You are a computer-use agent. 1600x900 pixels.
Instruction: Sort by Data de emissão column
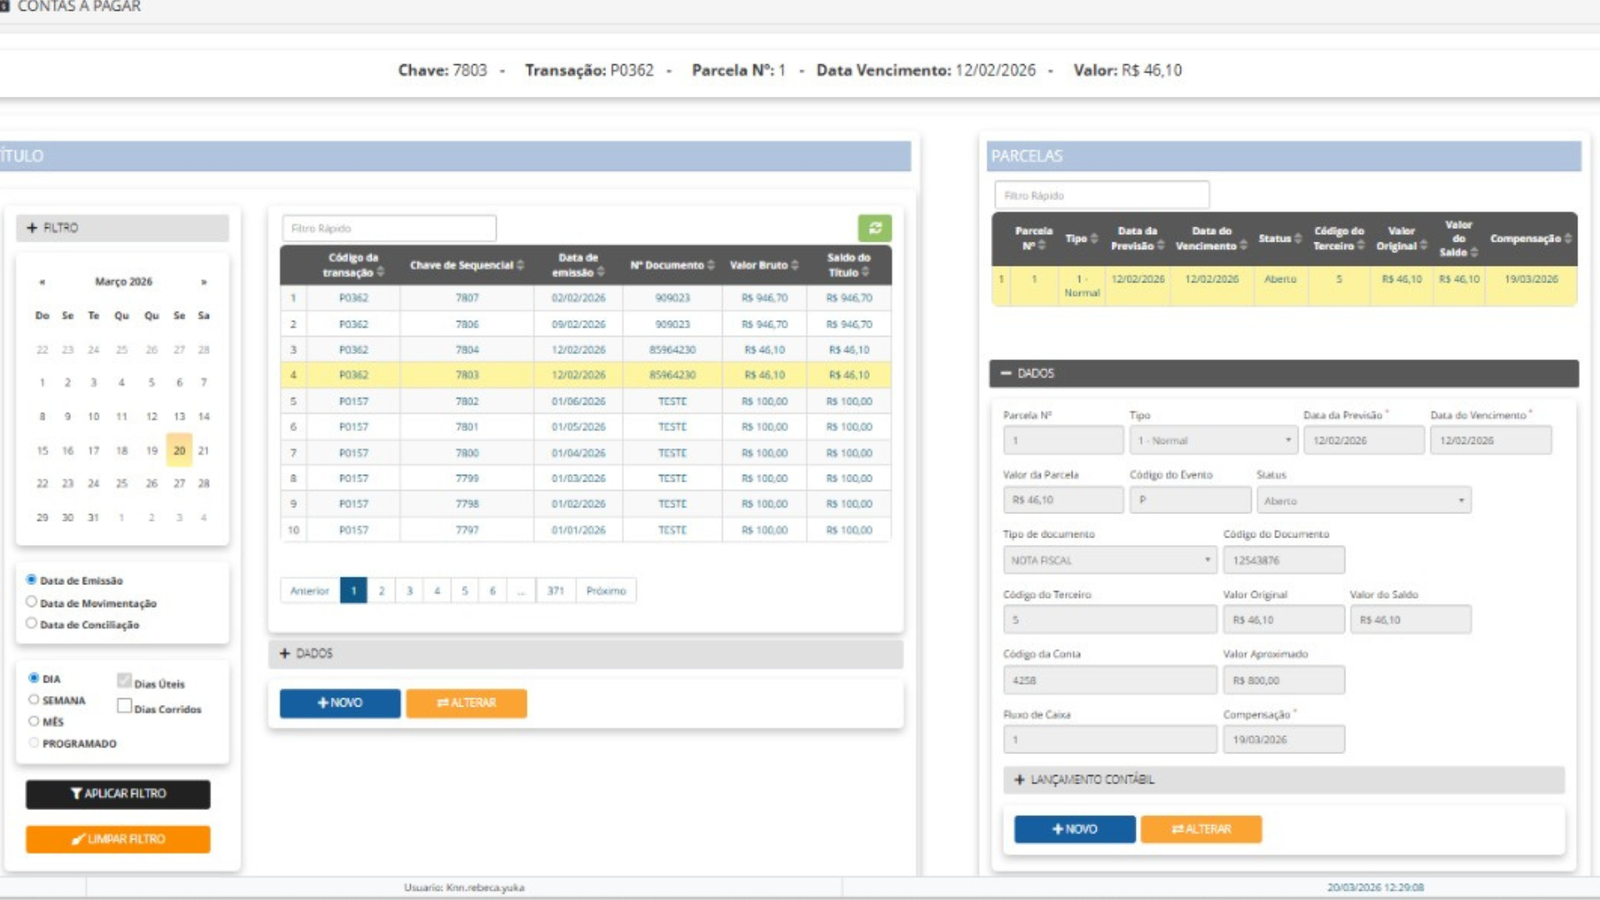point(578,265)
